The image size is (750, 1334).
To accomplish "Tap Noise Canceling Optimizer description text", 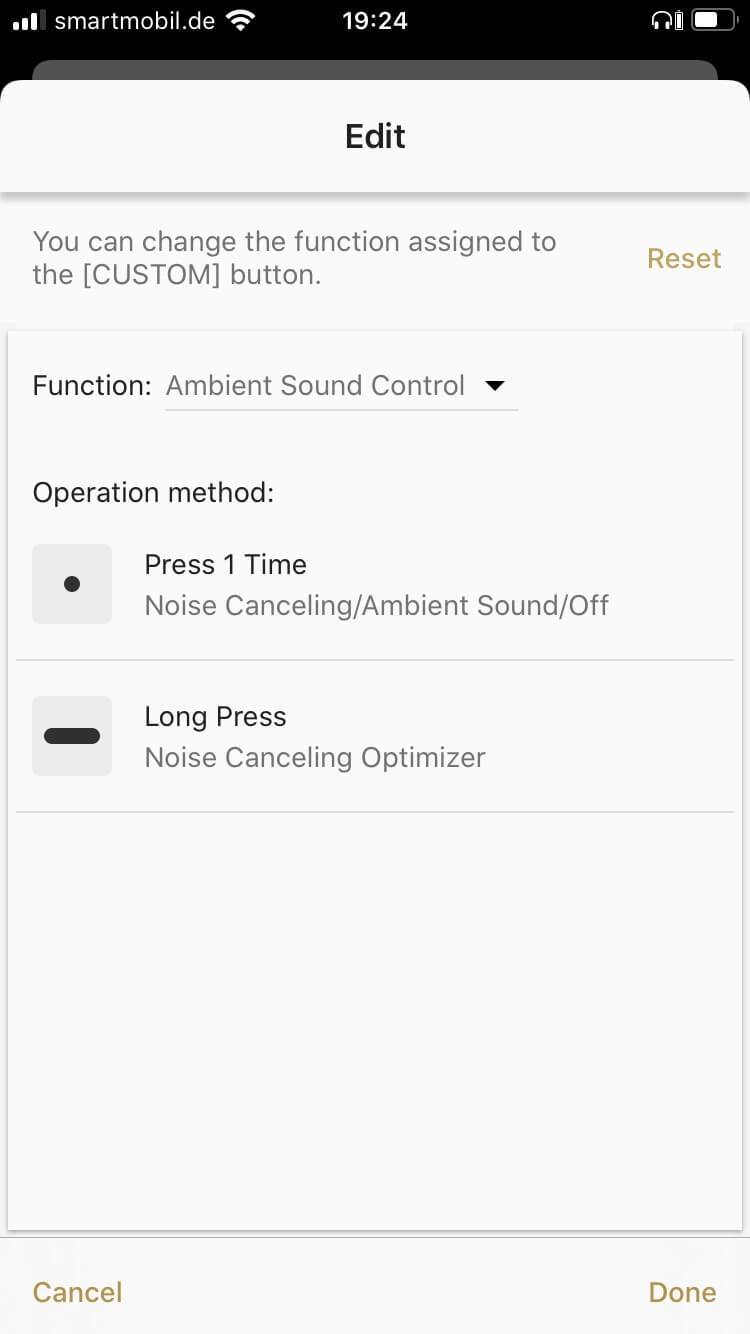I will coord(315,758).
